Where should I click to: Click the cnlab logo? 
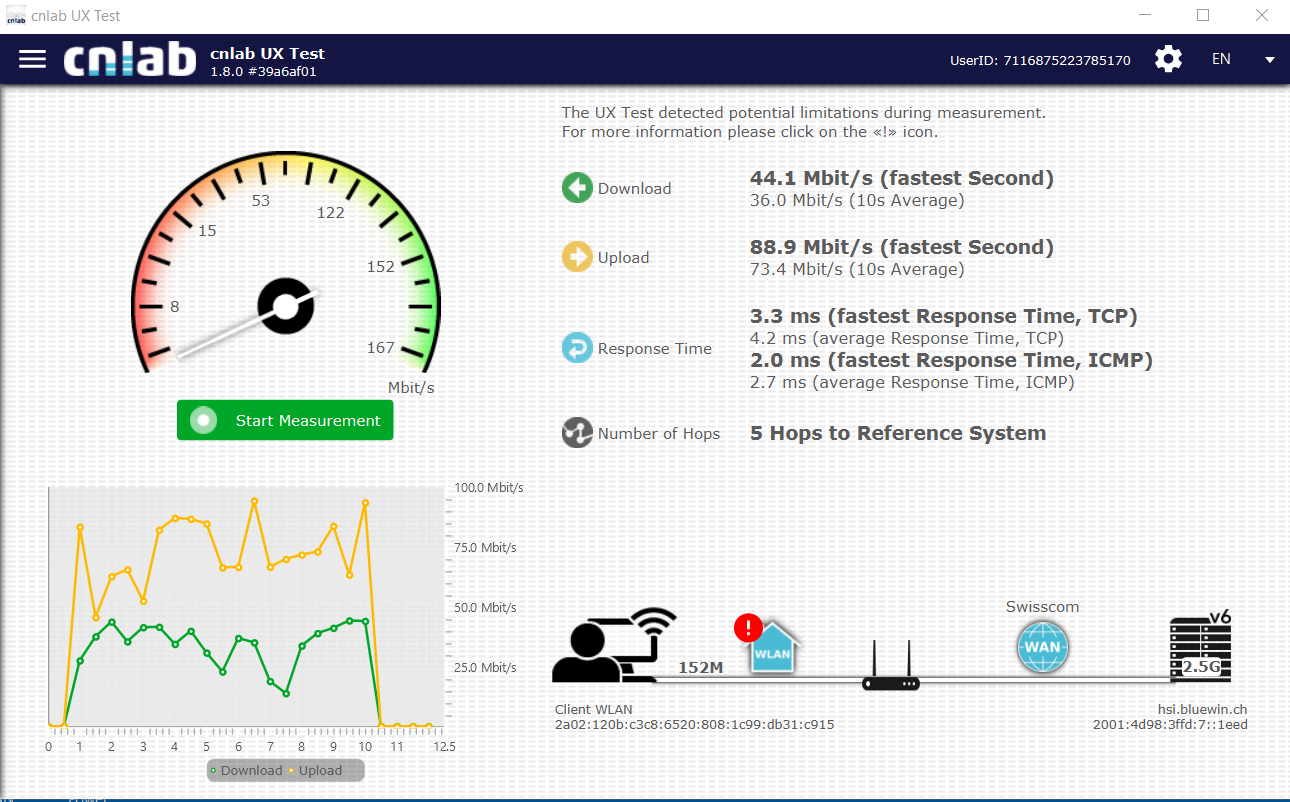[x=130, y=59]
